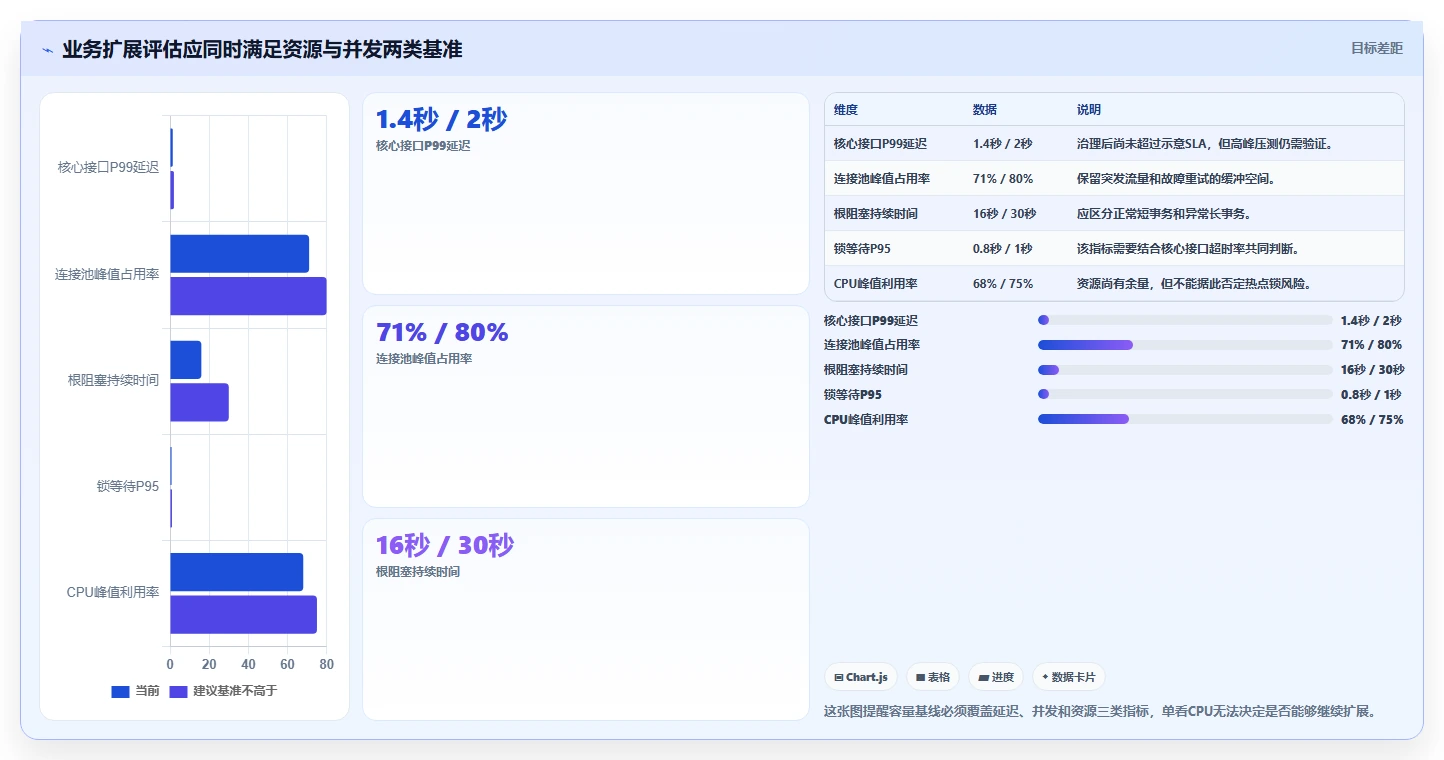Viewport: 1444px width, 760px height.
Task: Select the 锁等待P95 cell in the table
Action: tap(862, 248)
